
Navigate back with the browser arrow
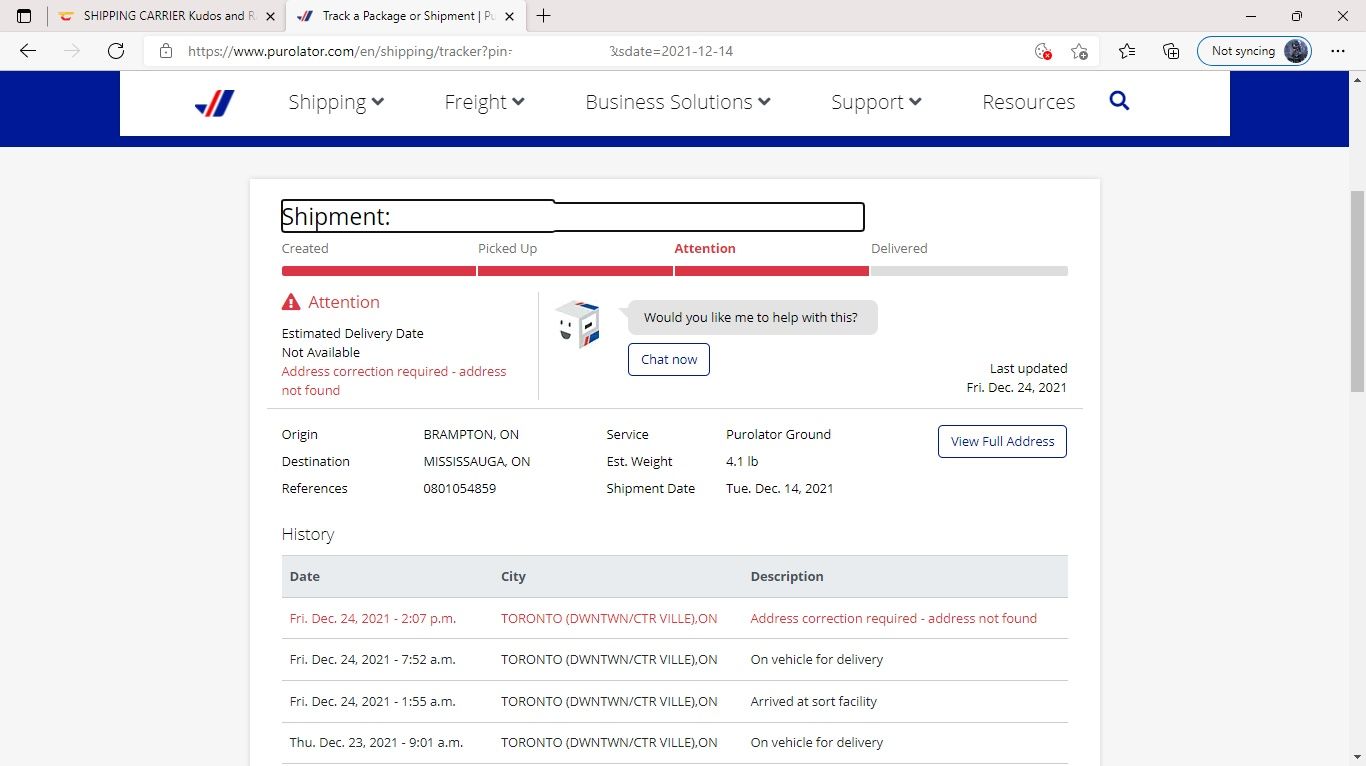(27, 51)
